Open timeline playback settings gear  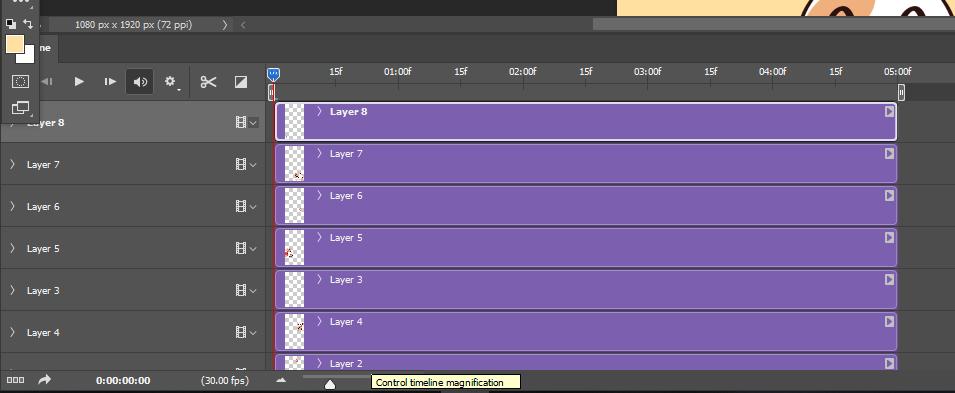(x=171, y=82)
